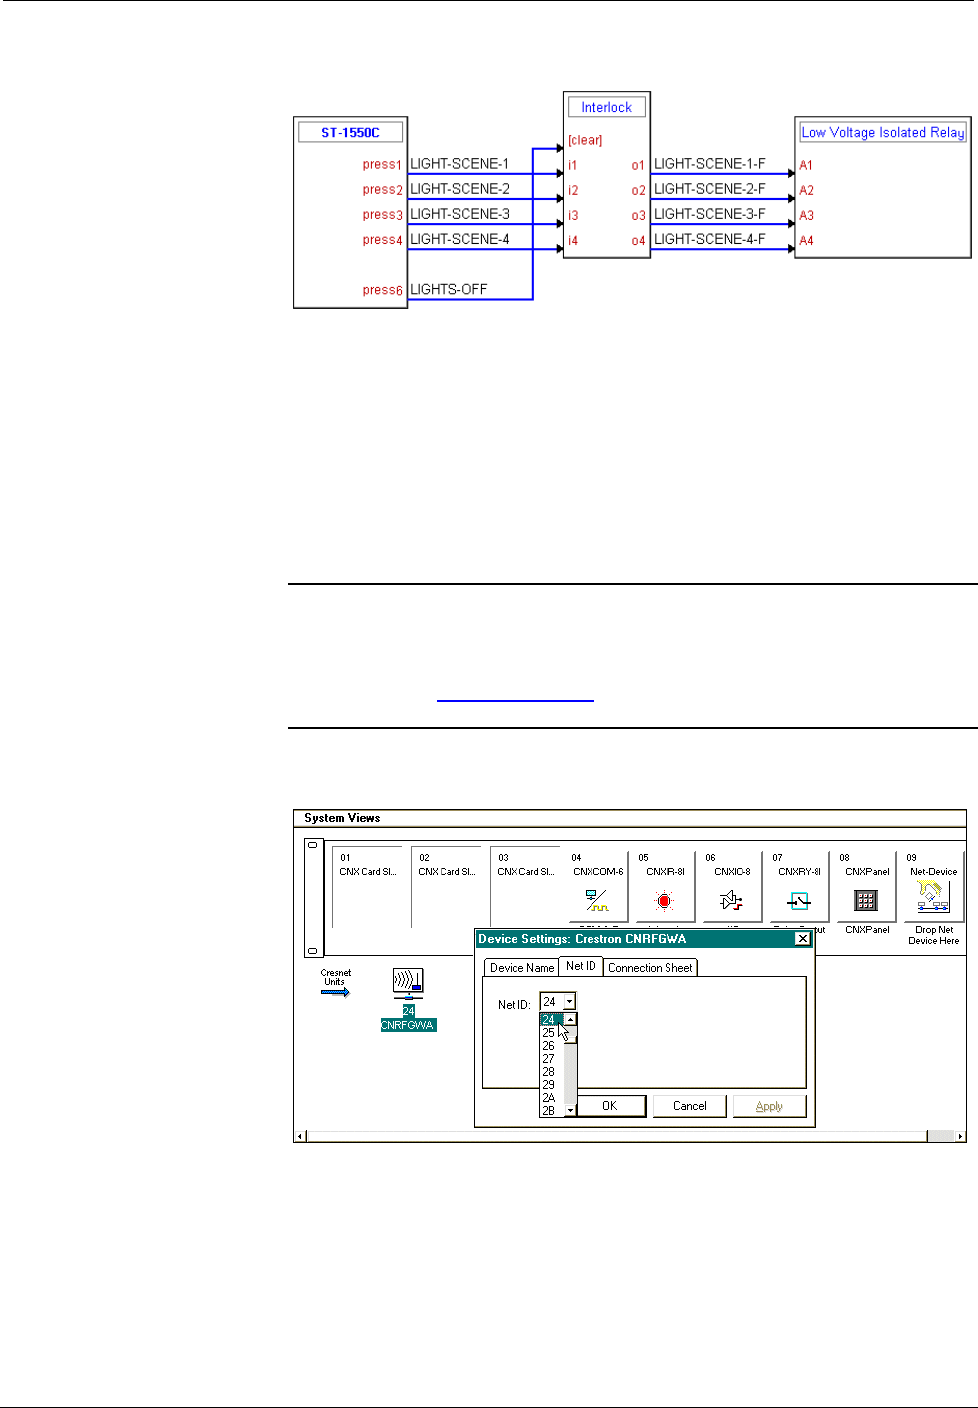978x1408 pixels.
Task: Click the LIGHT-SCENE-4 signal name
Action: (x=459, y=239)
